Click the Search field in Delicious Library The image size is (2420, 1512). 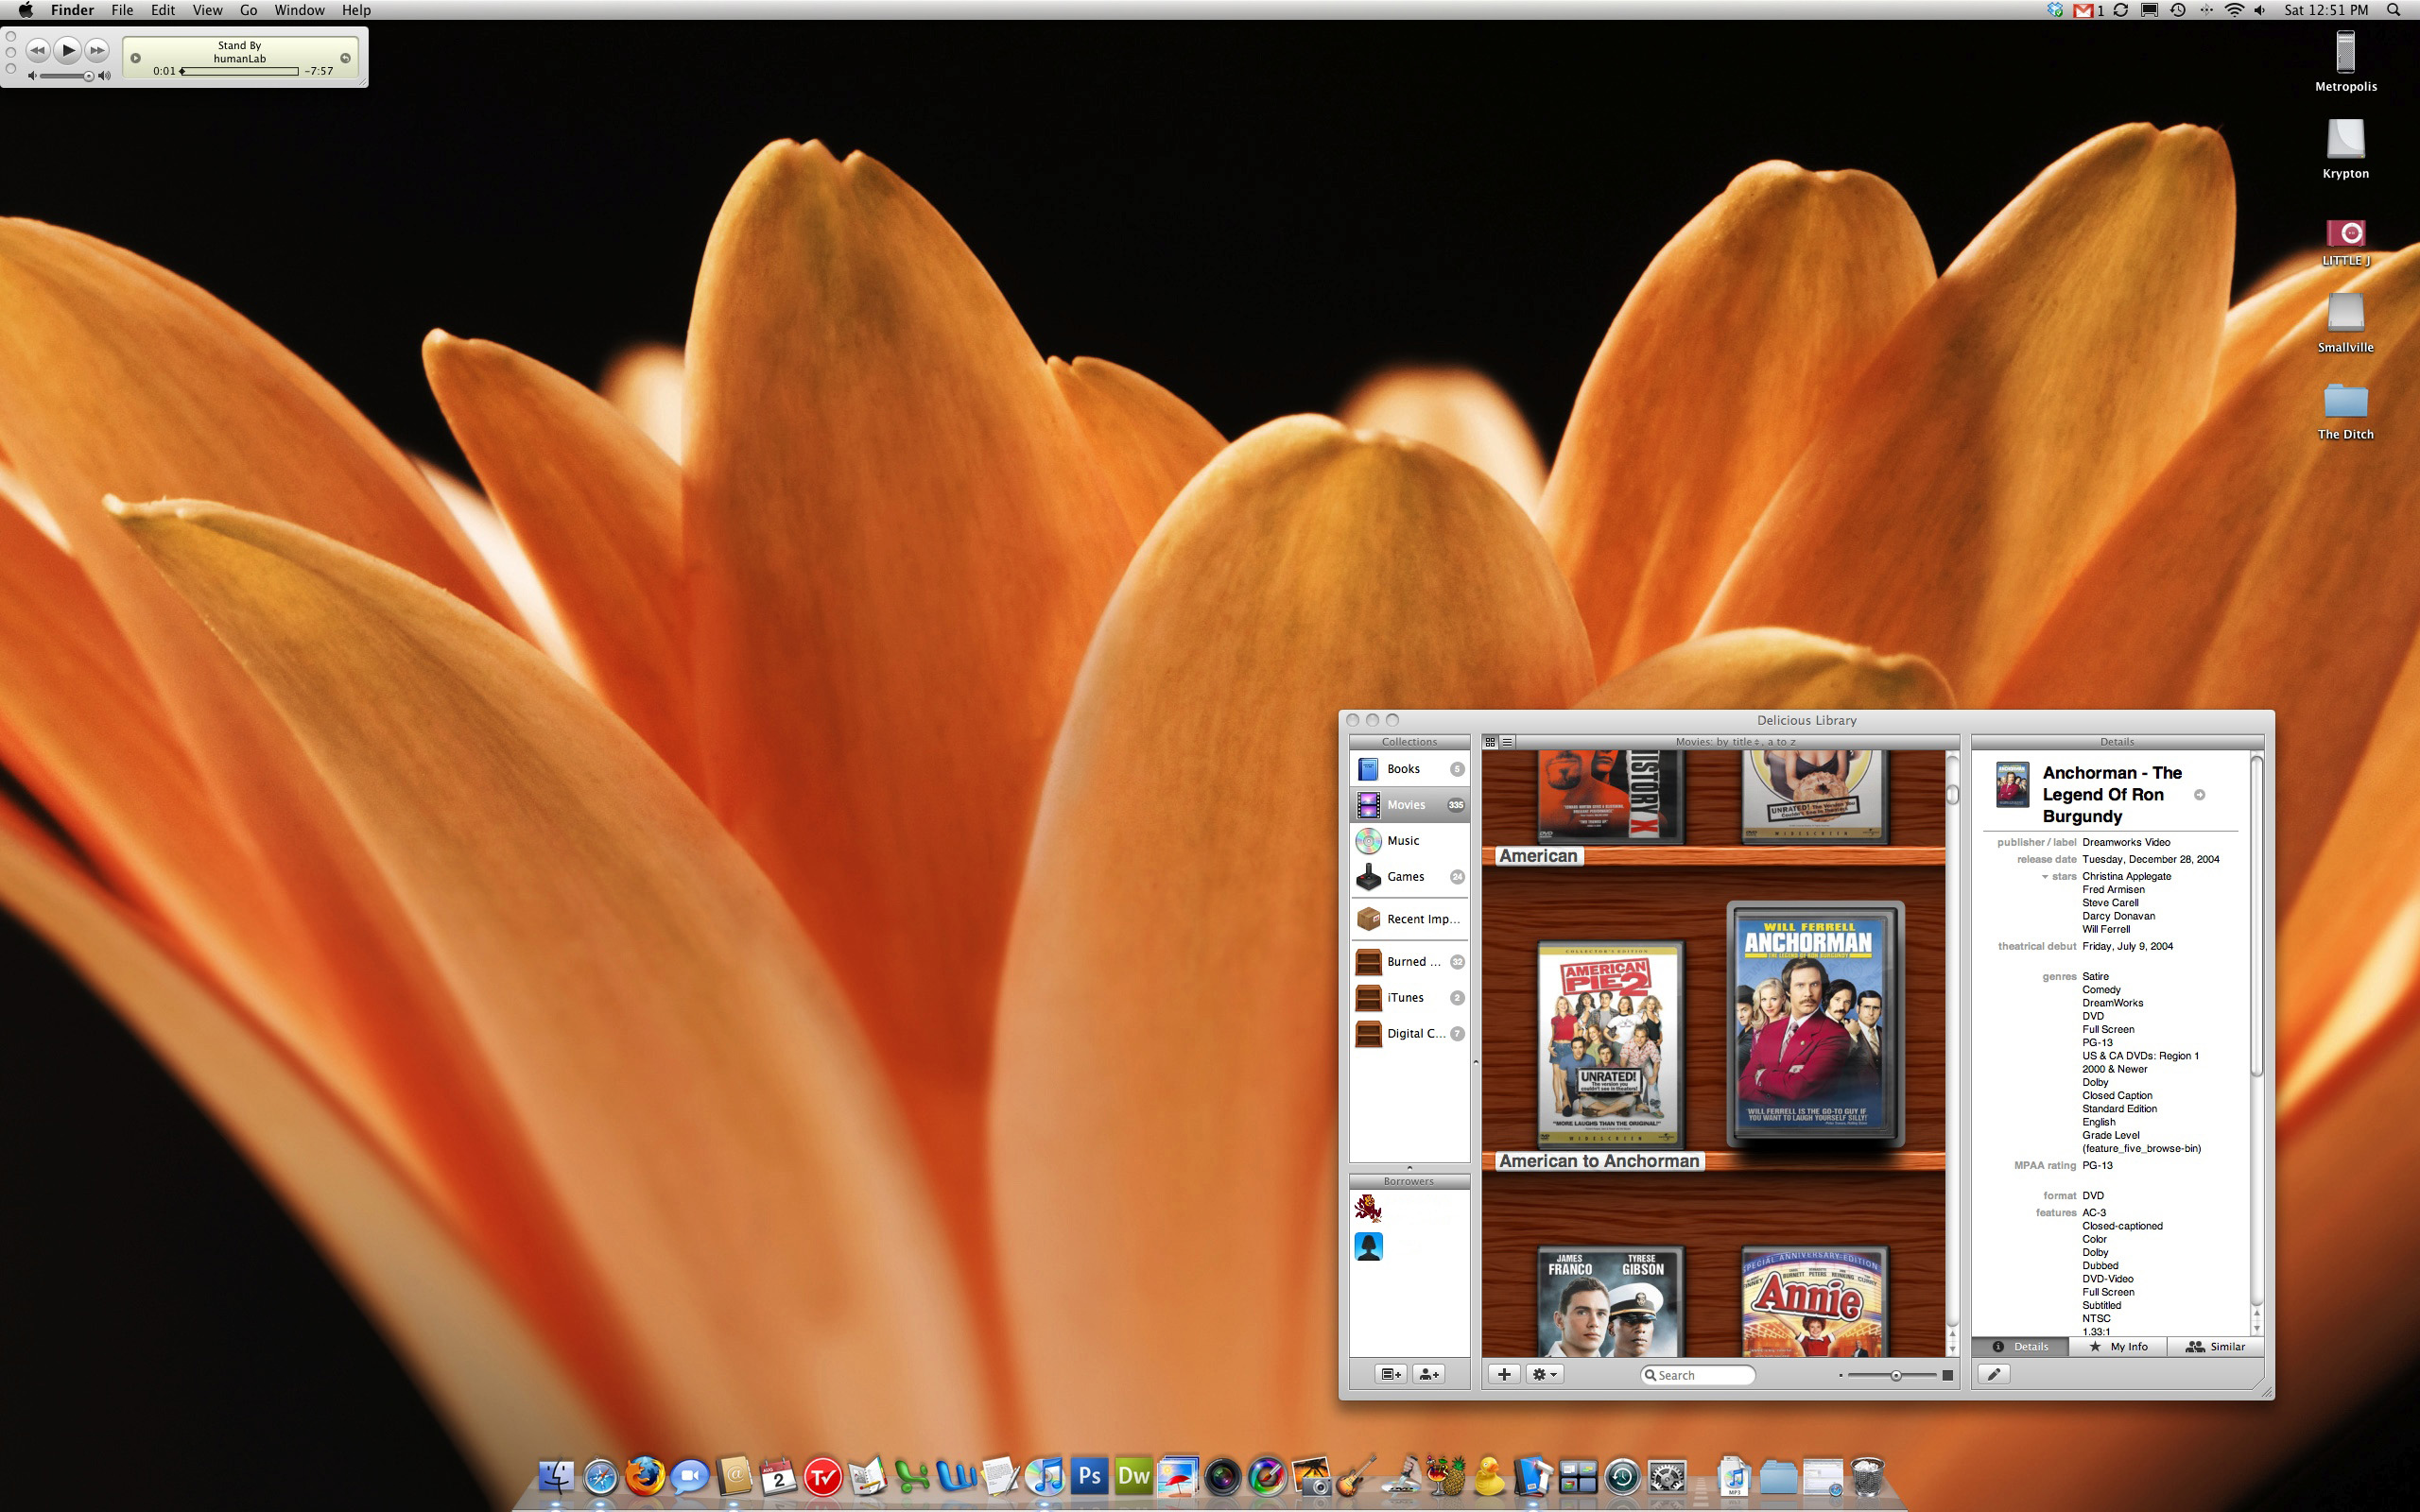(1702, 1375)
